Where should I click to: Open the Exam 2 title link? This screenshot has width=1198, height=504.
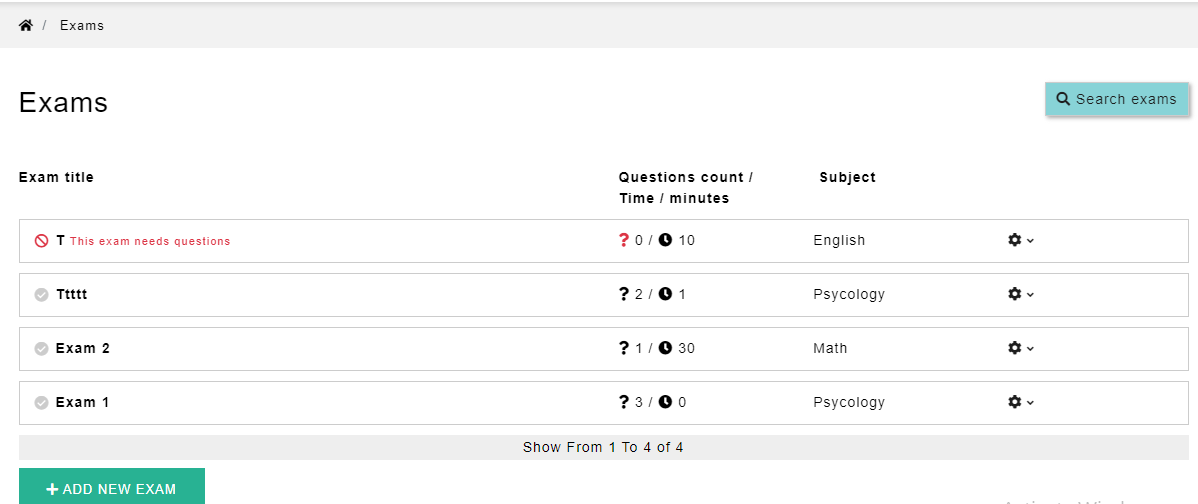click(x=83, y=348)
